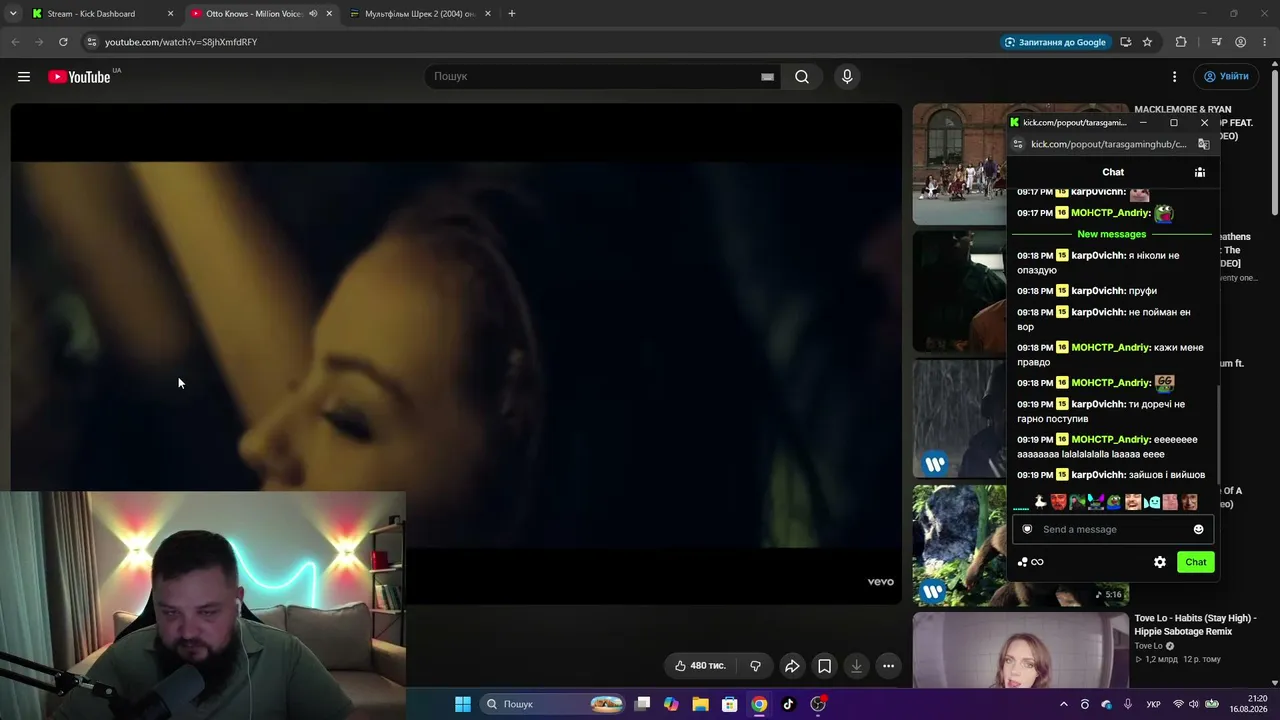This screenshot has width=1280, height=720.
Task: Click the New messages label in chat
Action: pyautogui.click(x=1111, y=234)
